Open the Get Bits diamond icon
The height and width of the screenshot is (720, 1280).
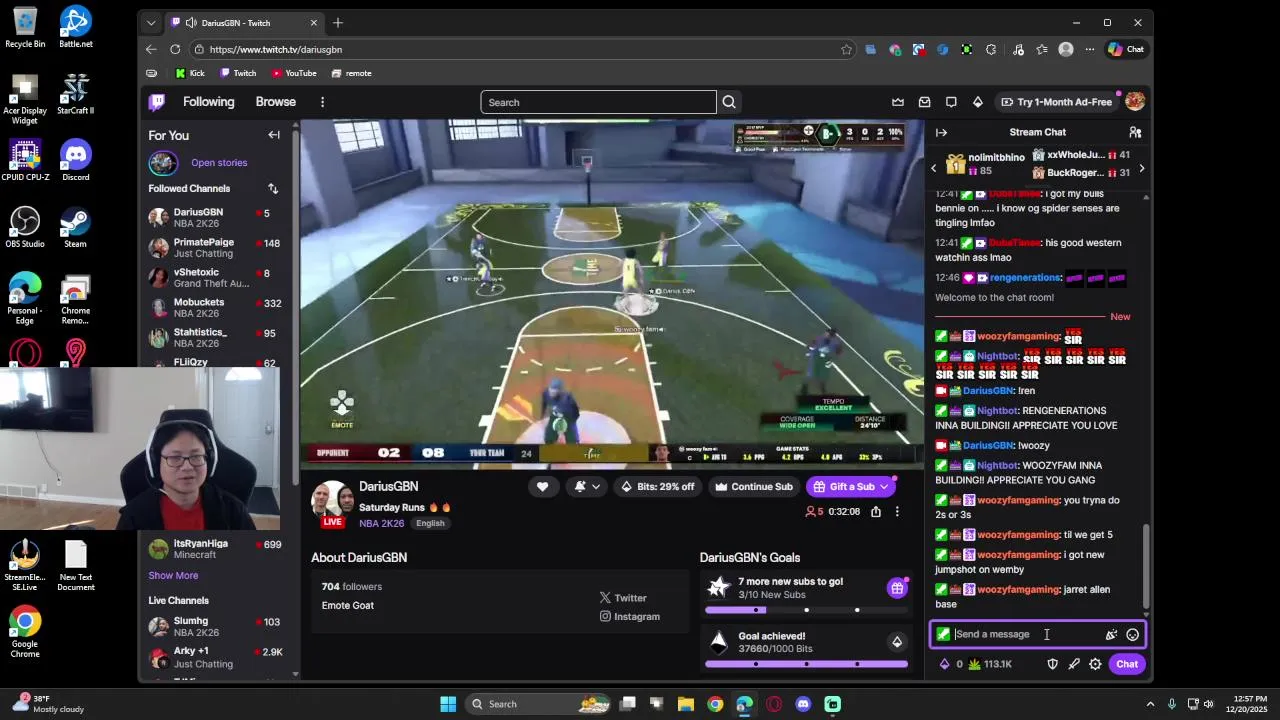coord(978,102)
